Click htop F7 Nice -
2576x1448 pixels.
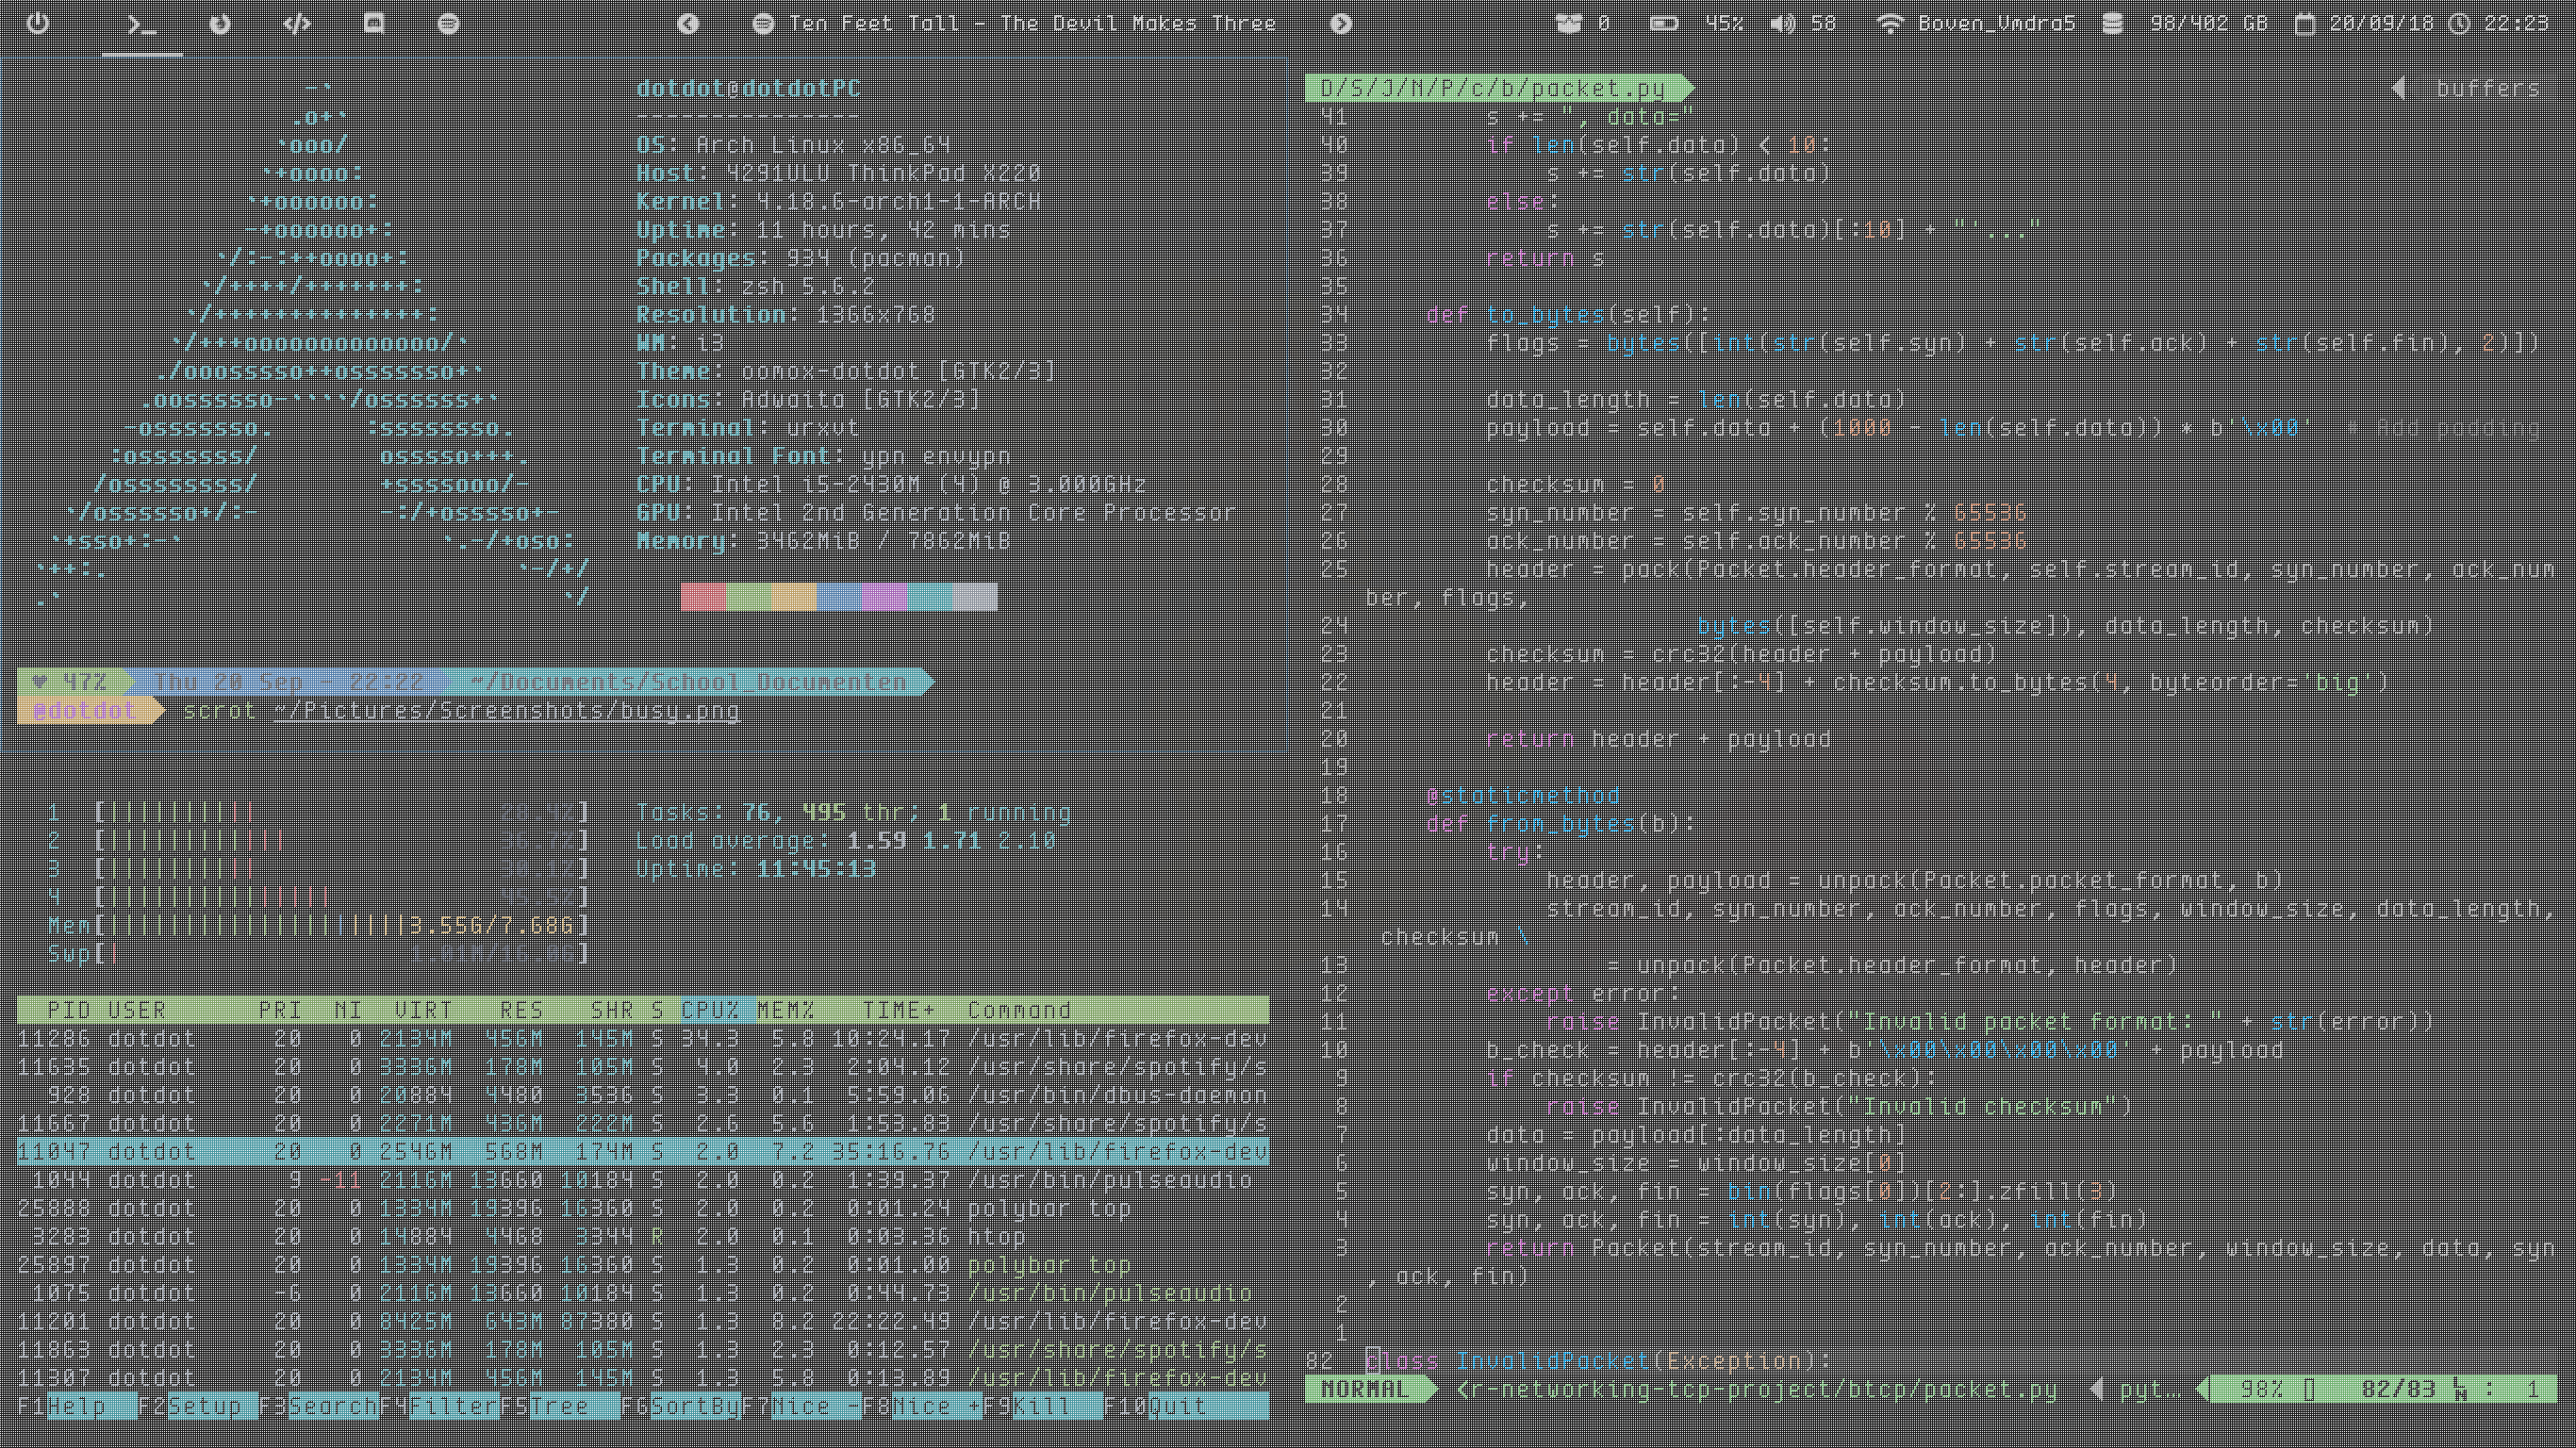click(801, 1406)
